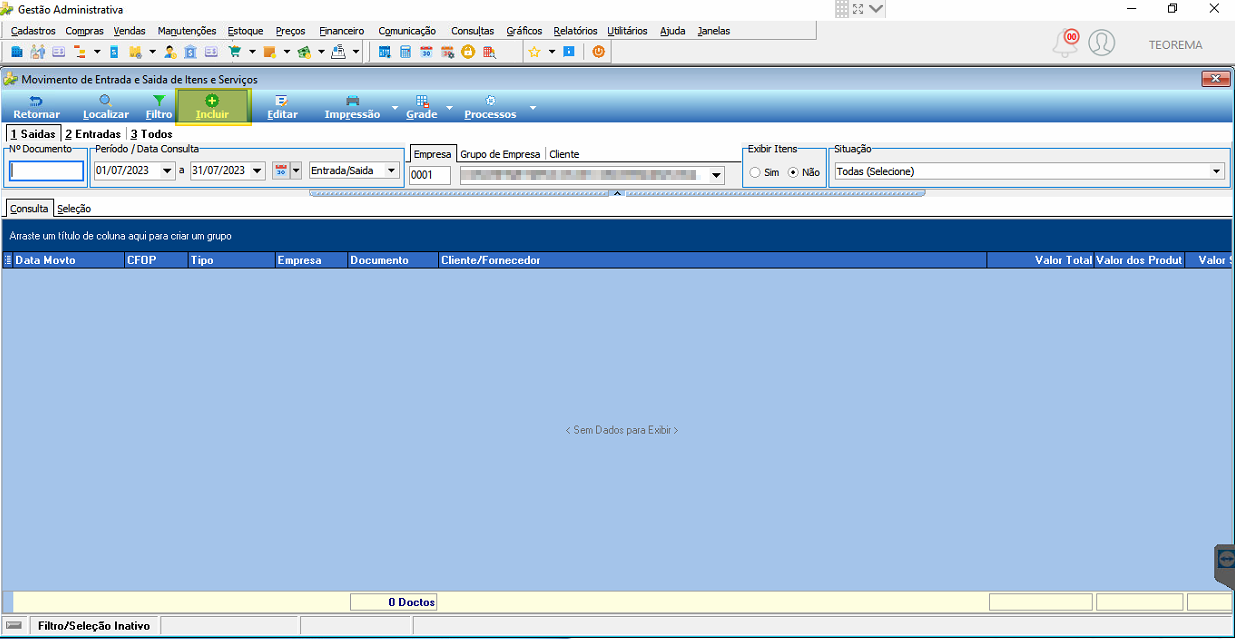This screenshot has height=639, width=1235.
Task: Sort by Cliente/Fornecedor column header
Action: click(712, 260)
